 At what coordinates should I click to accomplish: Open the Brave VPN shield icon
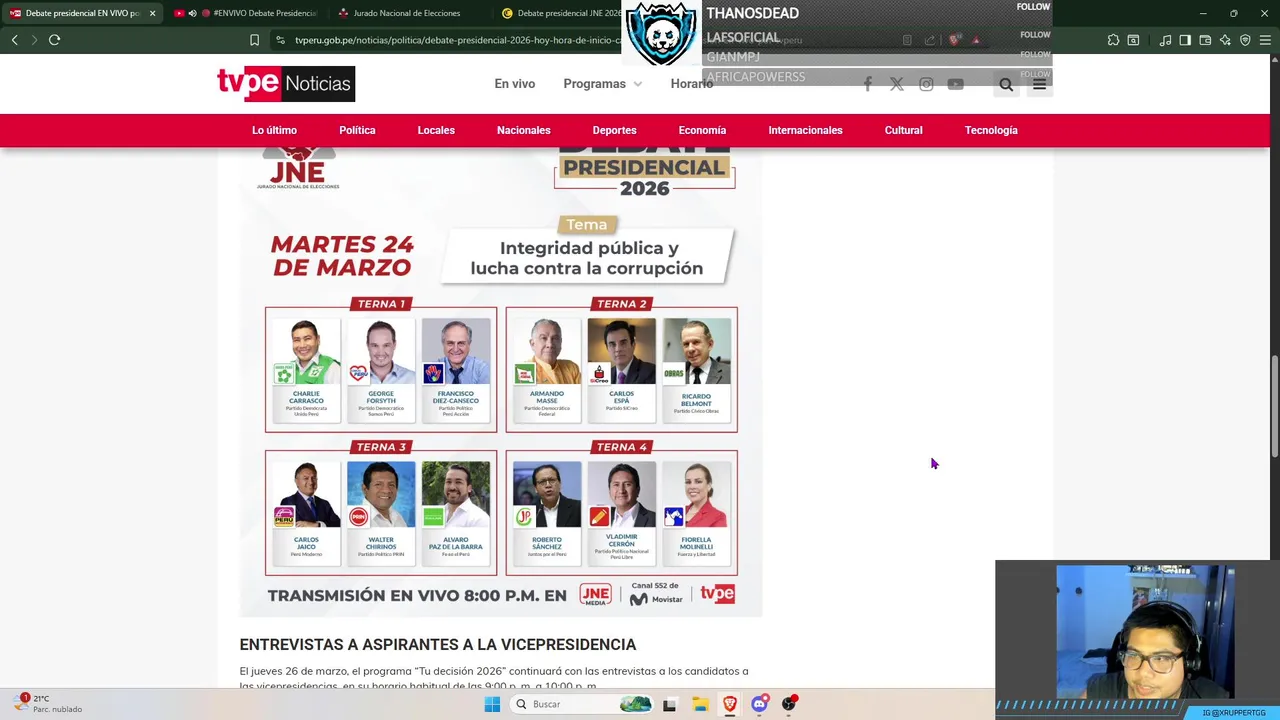1245,40
